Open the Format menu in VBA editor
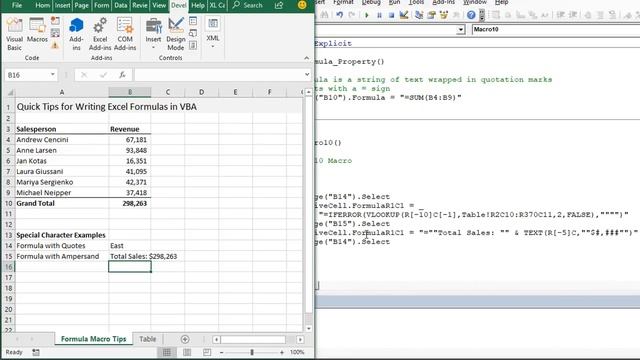The image size is (640, 360). pos(343,2)
